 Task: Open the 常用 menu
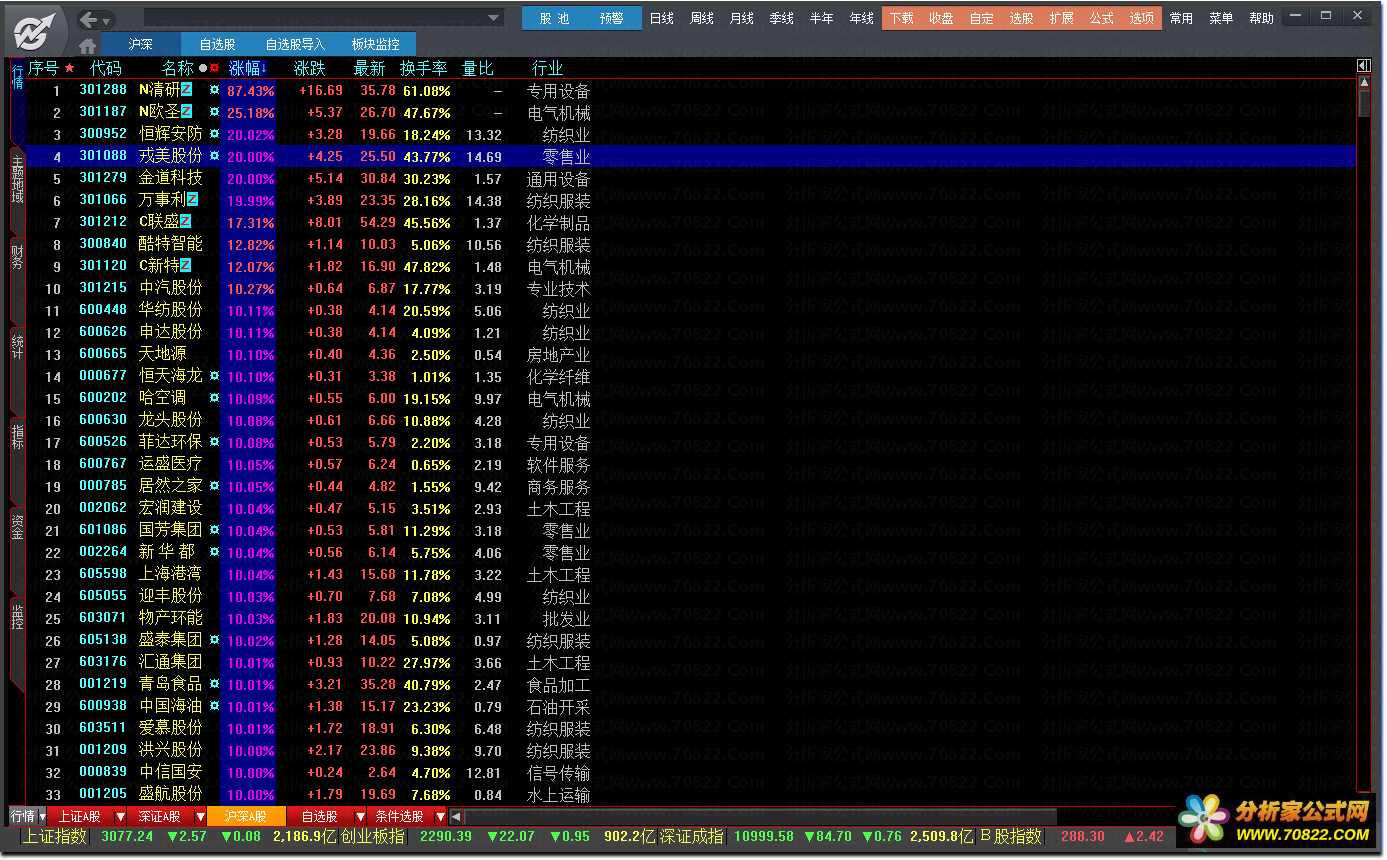(x=1181, y=18)
